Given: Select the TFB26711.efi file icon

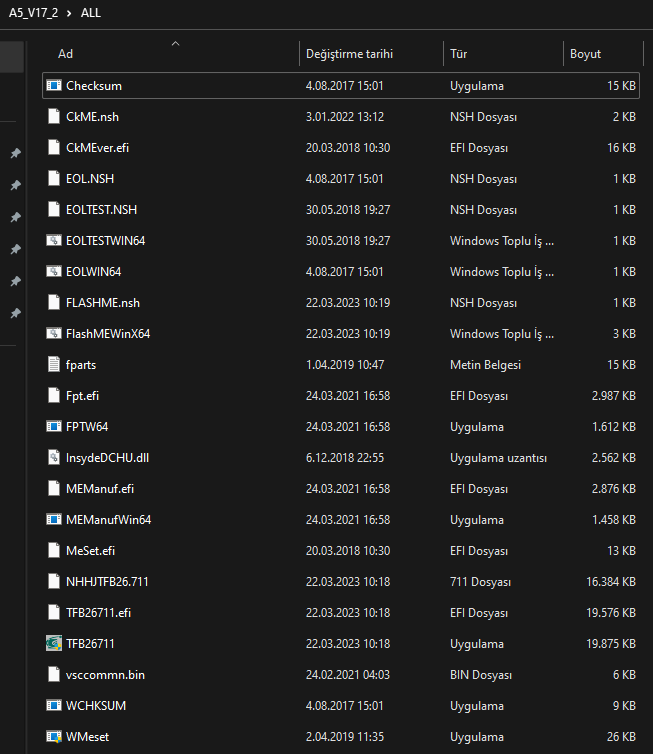Looking at the screenshot, I should pos(54,613).
